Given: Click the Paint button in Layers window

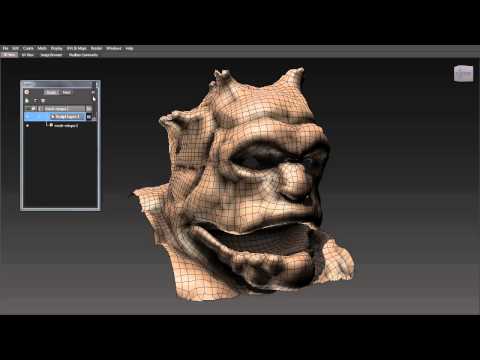Looking at the screenshot, I should (67, 92).
